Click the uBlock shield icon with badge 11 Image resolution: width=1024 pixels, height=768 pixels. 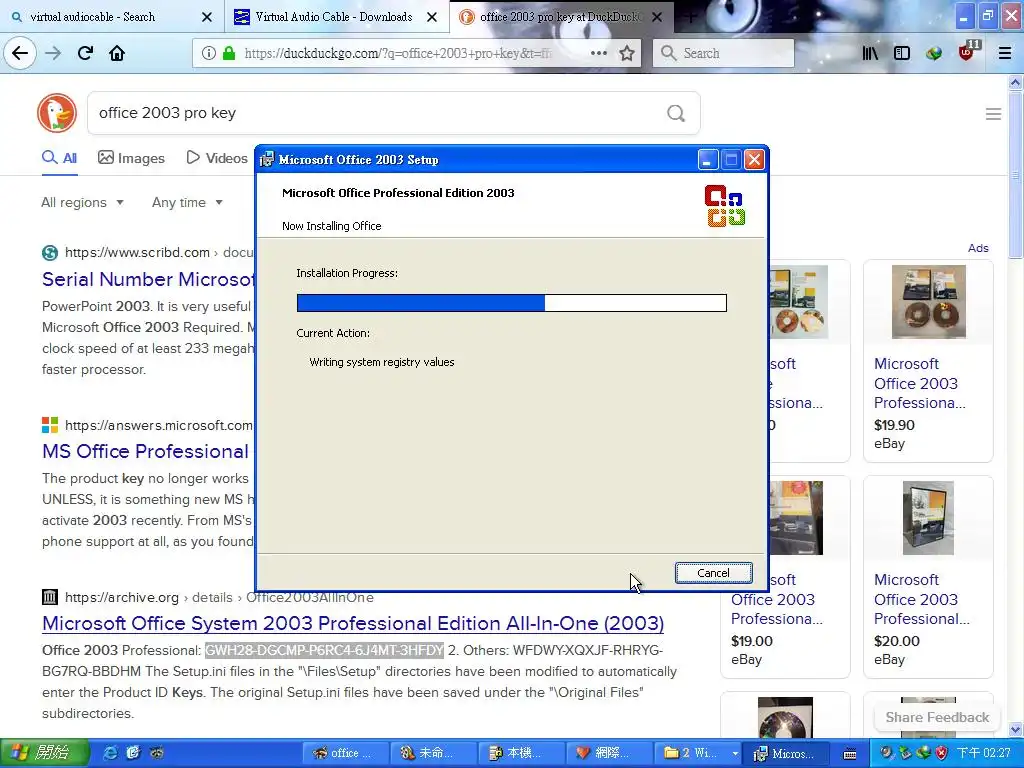[967, 52]
